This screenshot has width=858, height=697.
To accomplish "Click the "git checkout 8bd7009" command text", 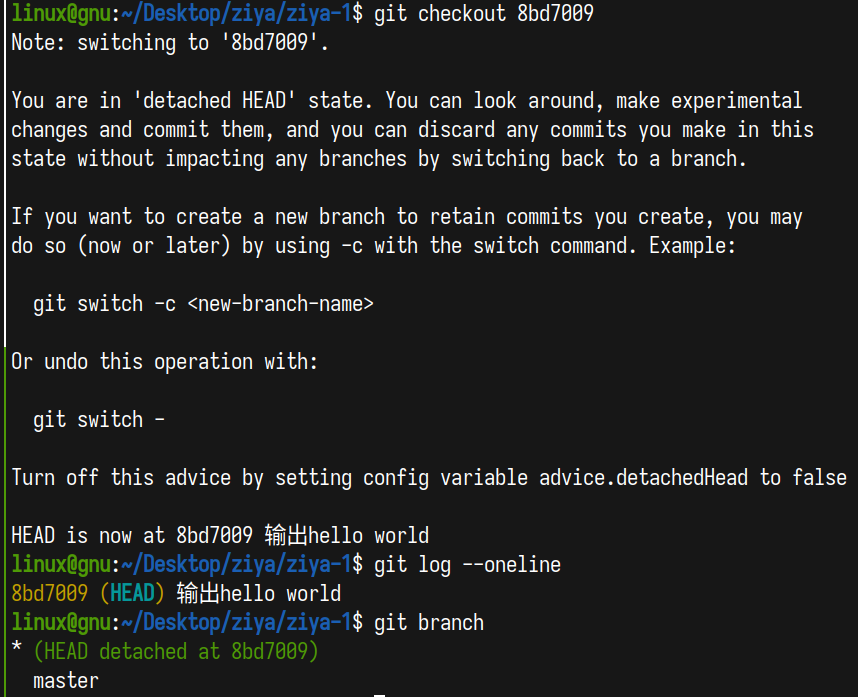I will coord(484,14).
